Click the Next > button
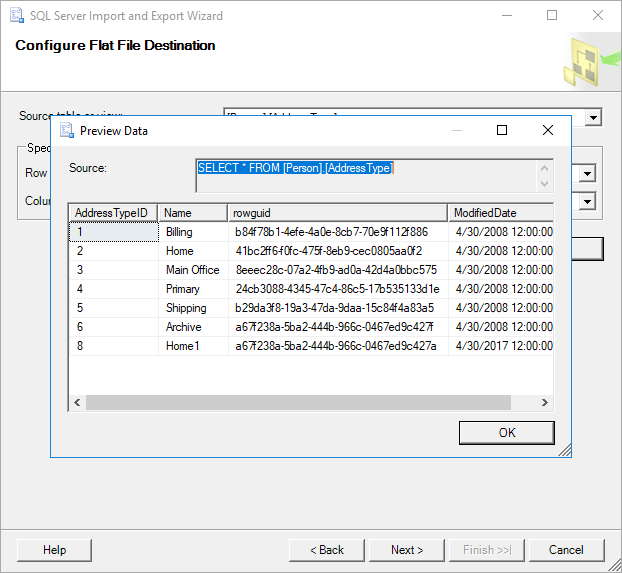This screenshot has height=573, width=622. point(407,550)
